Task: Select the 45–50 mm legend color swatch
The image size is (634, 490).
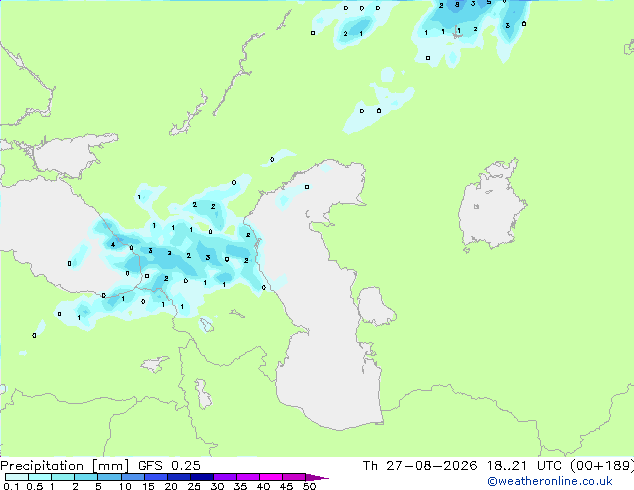Action: point(294,477)
